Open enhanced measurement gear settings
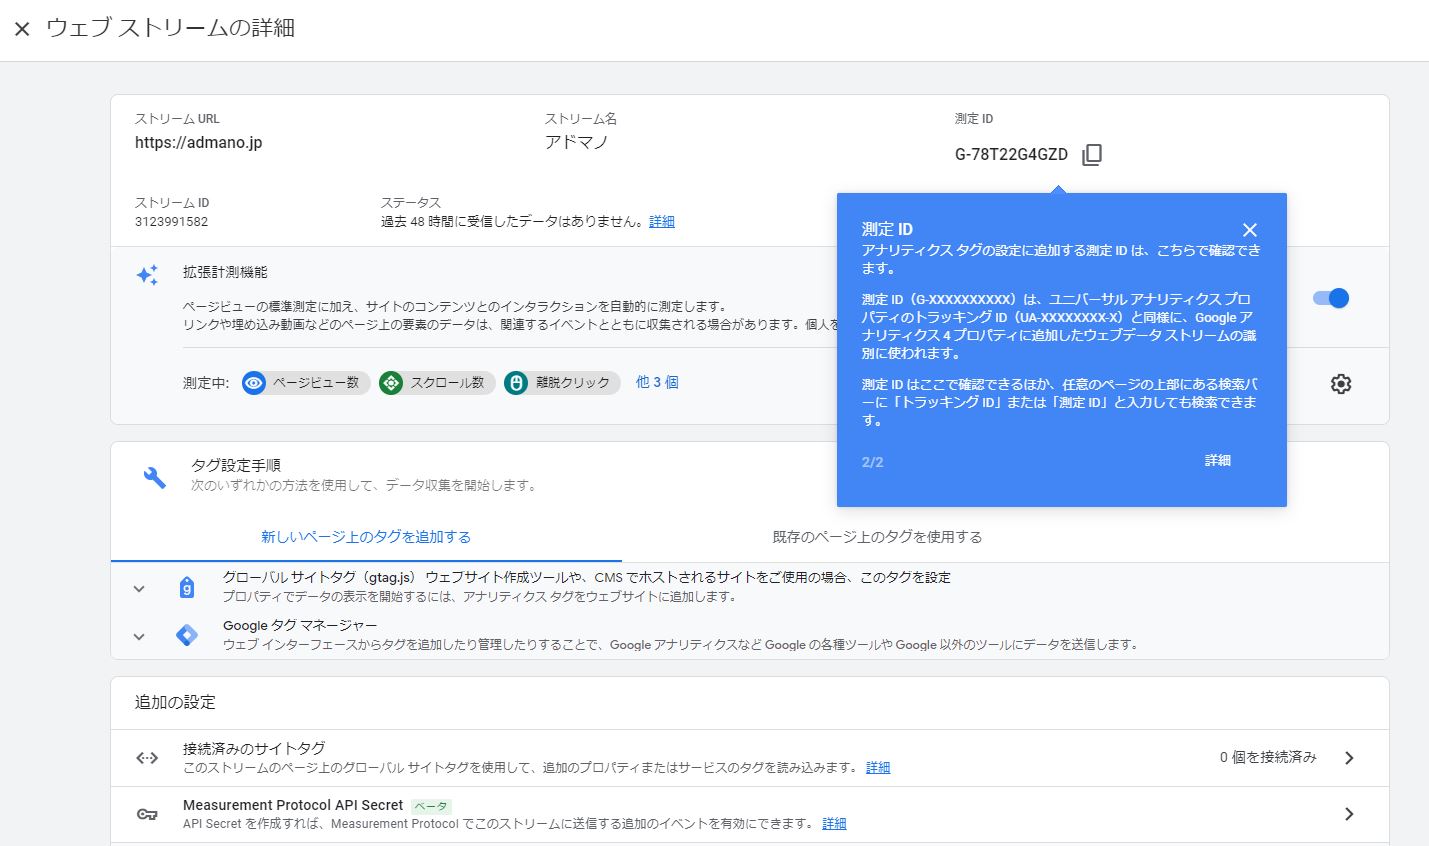Image resolution: width=1429 pixels, height=846 pixels. (1341, 384)
